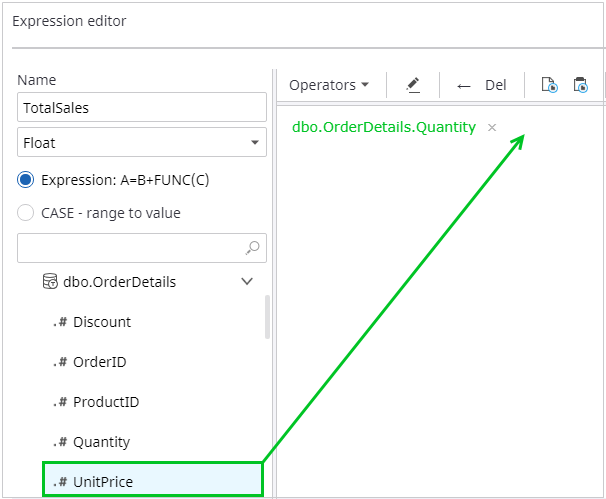Select the CASE - range to value option
The width and height of the screenshot is (606, 499).
[x=26, y=213]
